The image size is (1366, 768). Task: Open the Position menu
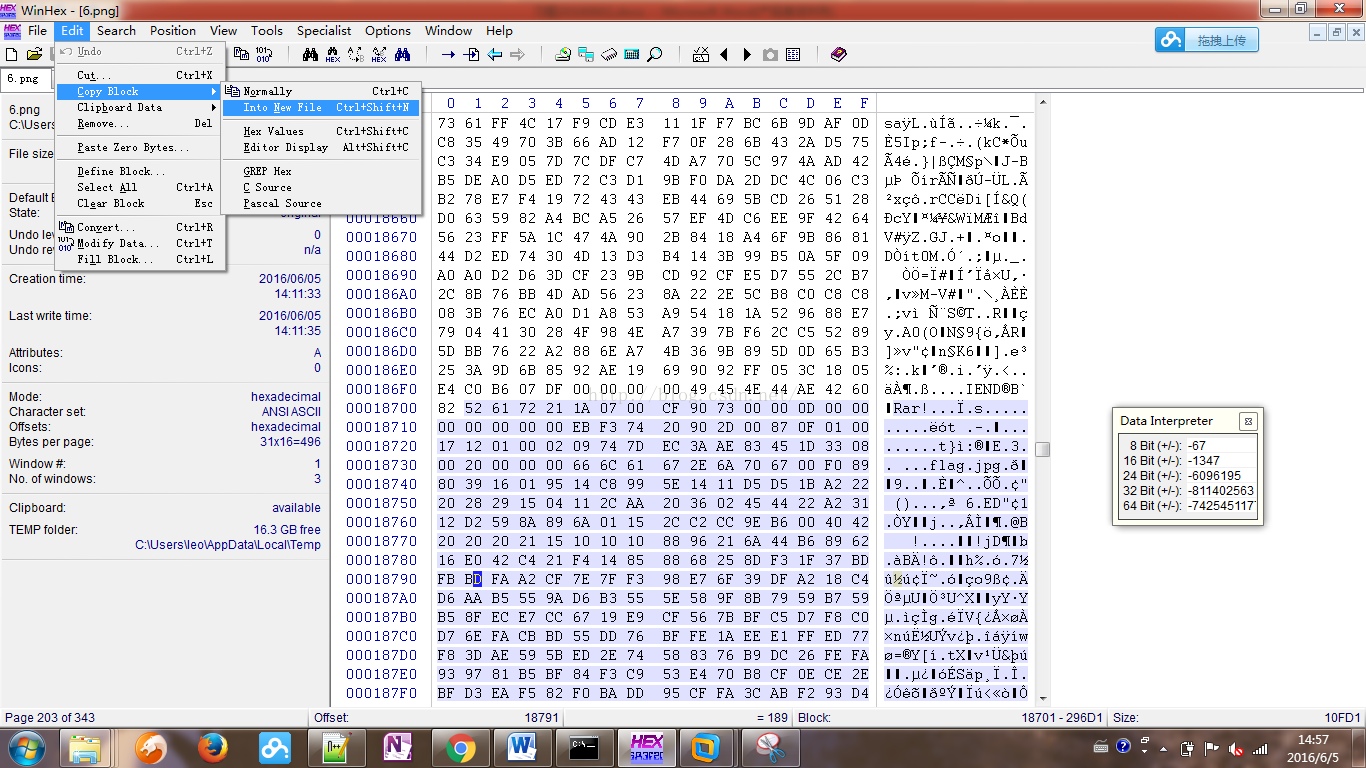coord(173,31)
